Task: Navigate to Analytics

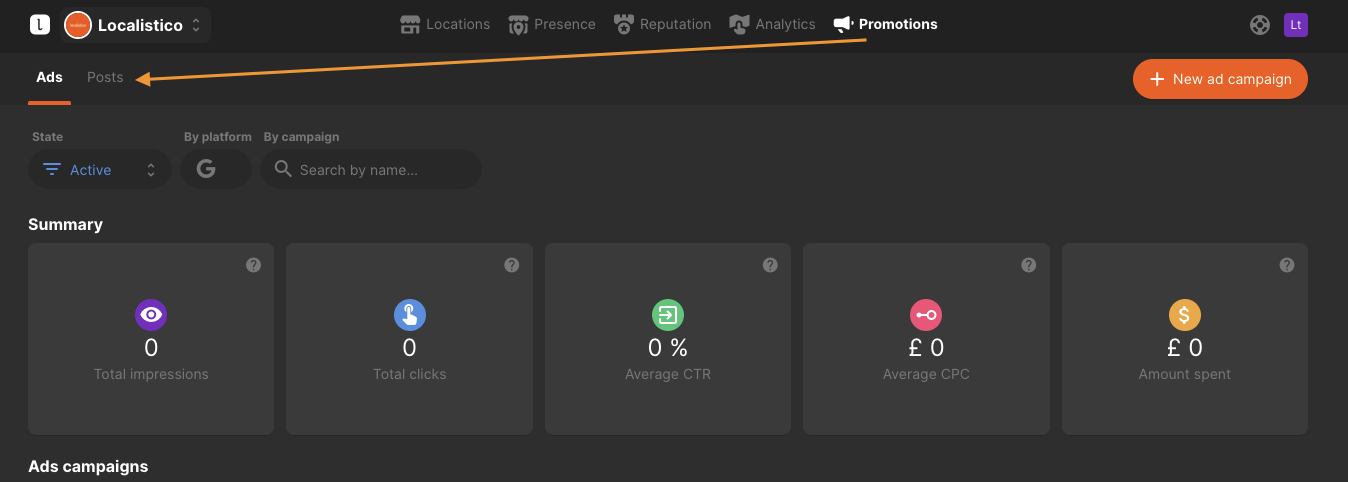Action: point(772,24)
